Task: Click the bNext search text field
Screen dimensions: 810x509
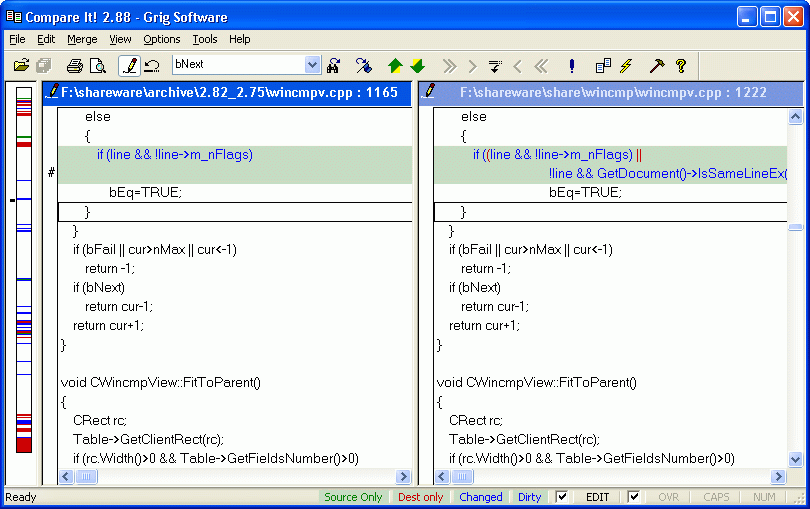Action: [x=239, y=64]
